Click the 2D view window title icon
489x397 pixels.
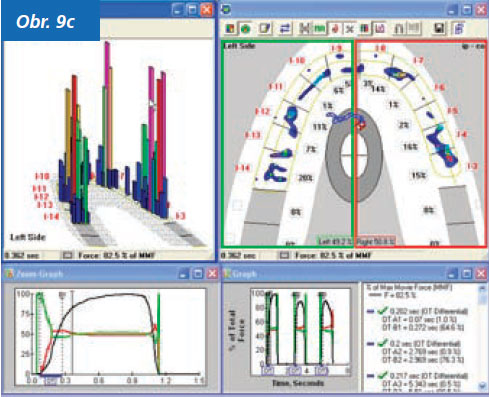[x=226, y=9]
